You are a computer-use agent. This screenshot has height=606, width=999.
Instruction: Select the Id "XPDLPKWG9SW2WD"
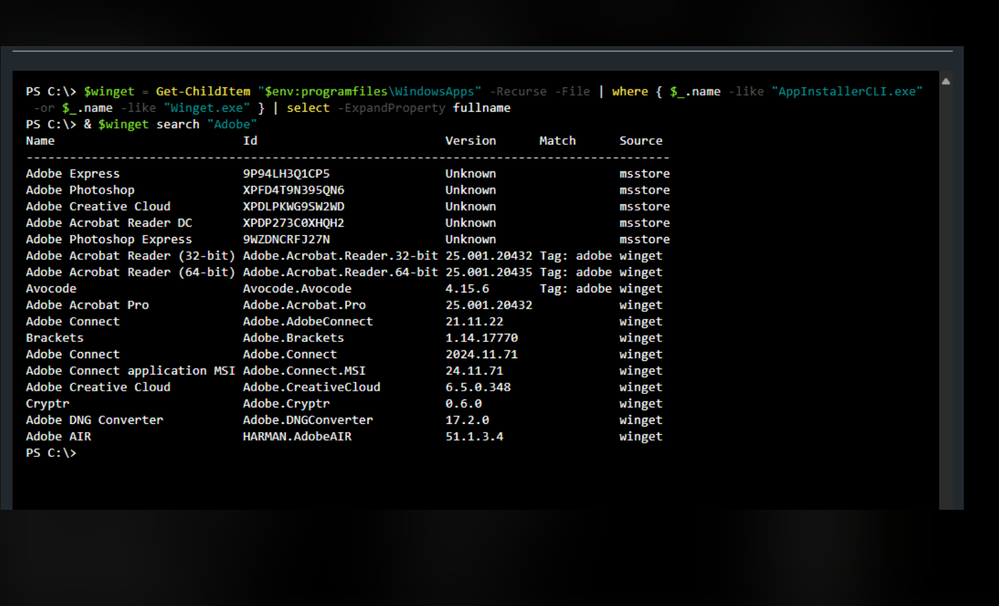tap(294, 206)
